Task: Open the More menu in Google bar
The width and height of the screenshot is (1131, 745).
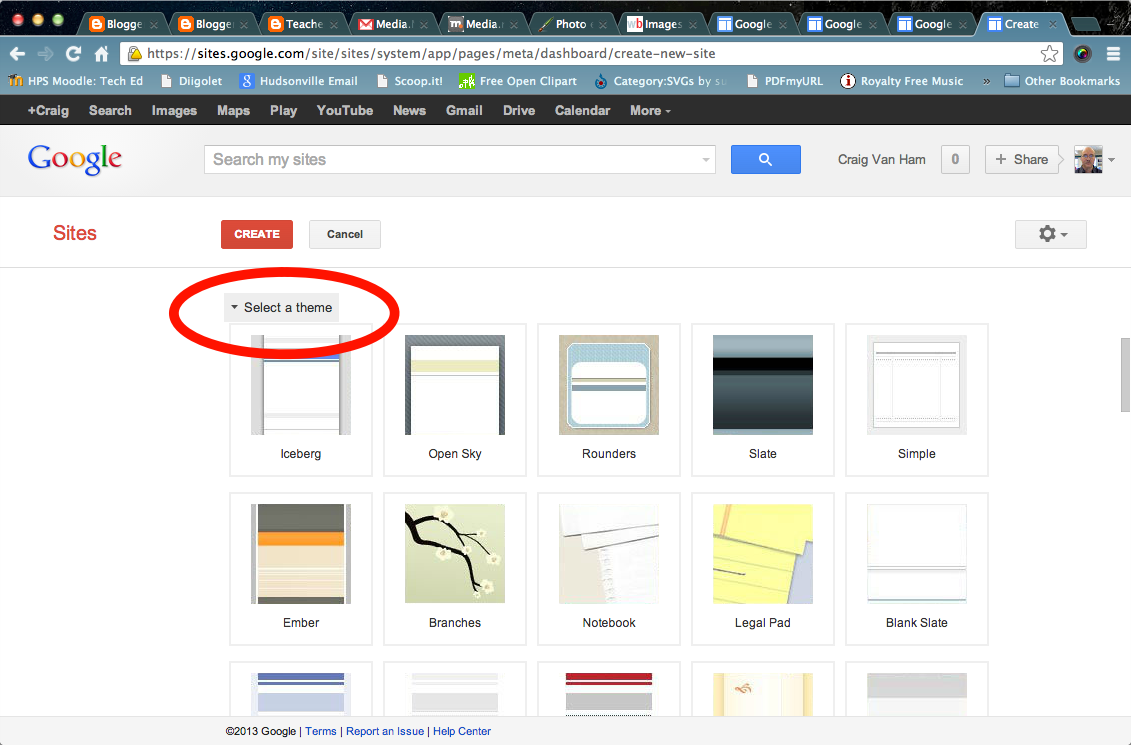Action: tap(650, 110)
